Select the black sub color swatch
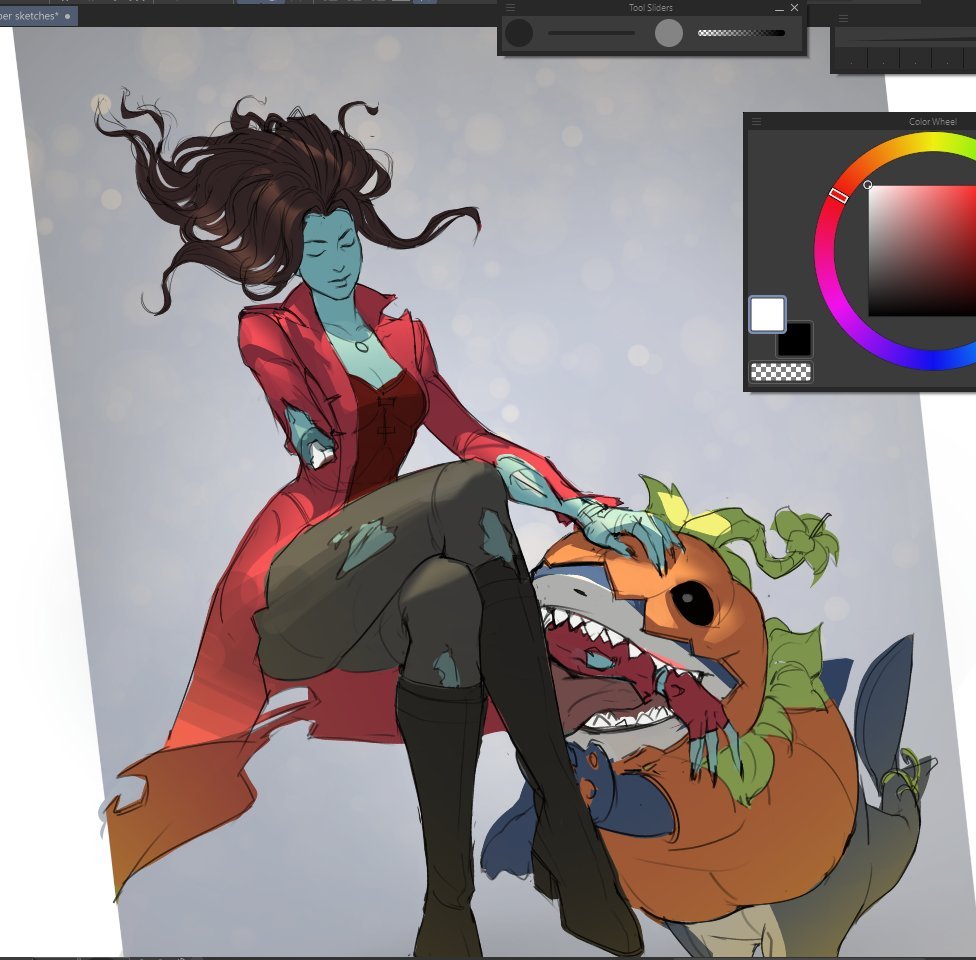The width and height of the screenshot is (976, 960). (x=795, y=339)
